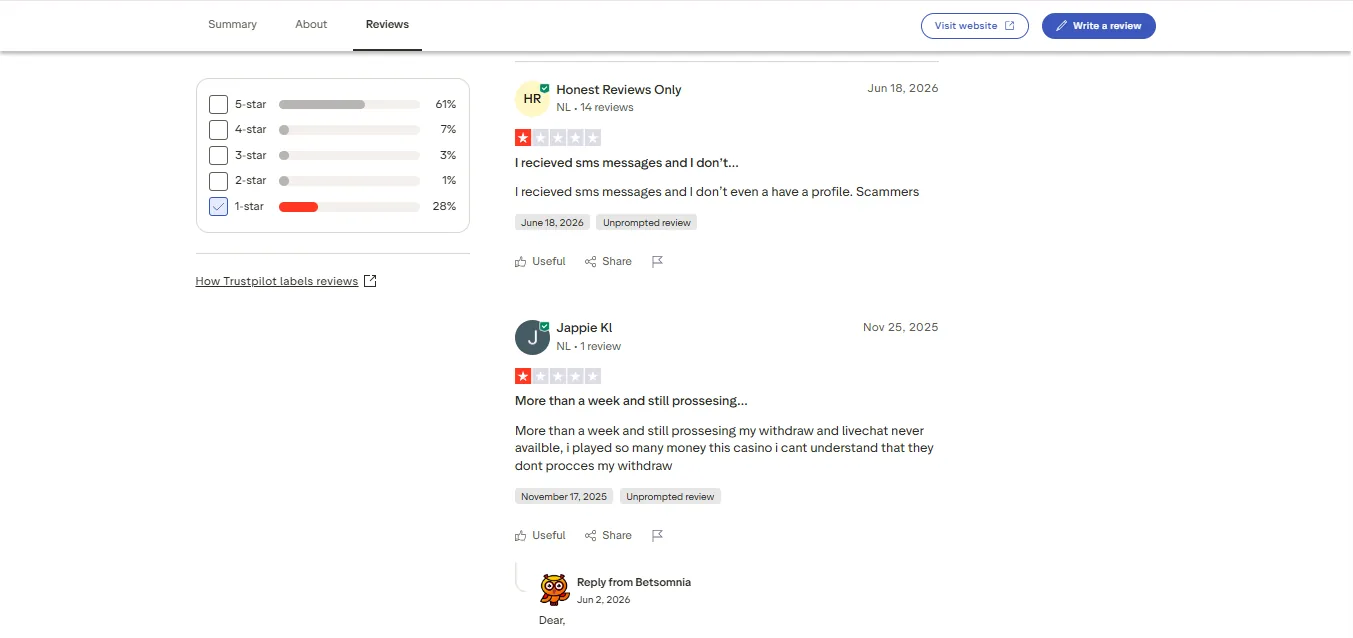Check the 3-star filter checkbox

click(218, 155)
